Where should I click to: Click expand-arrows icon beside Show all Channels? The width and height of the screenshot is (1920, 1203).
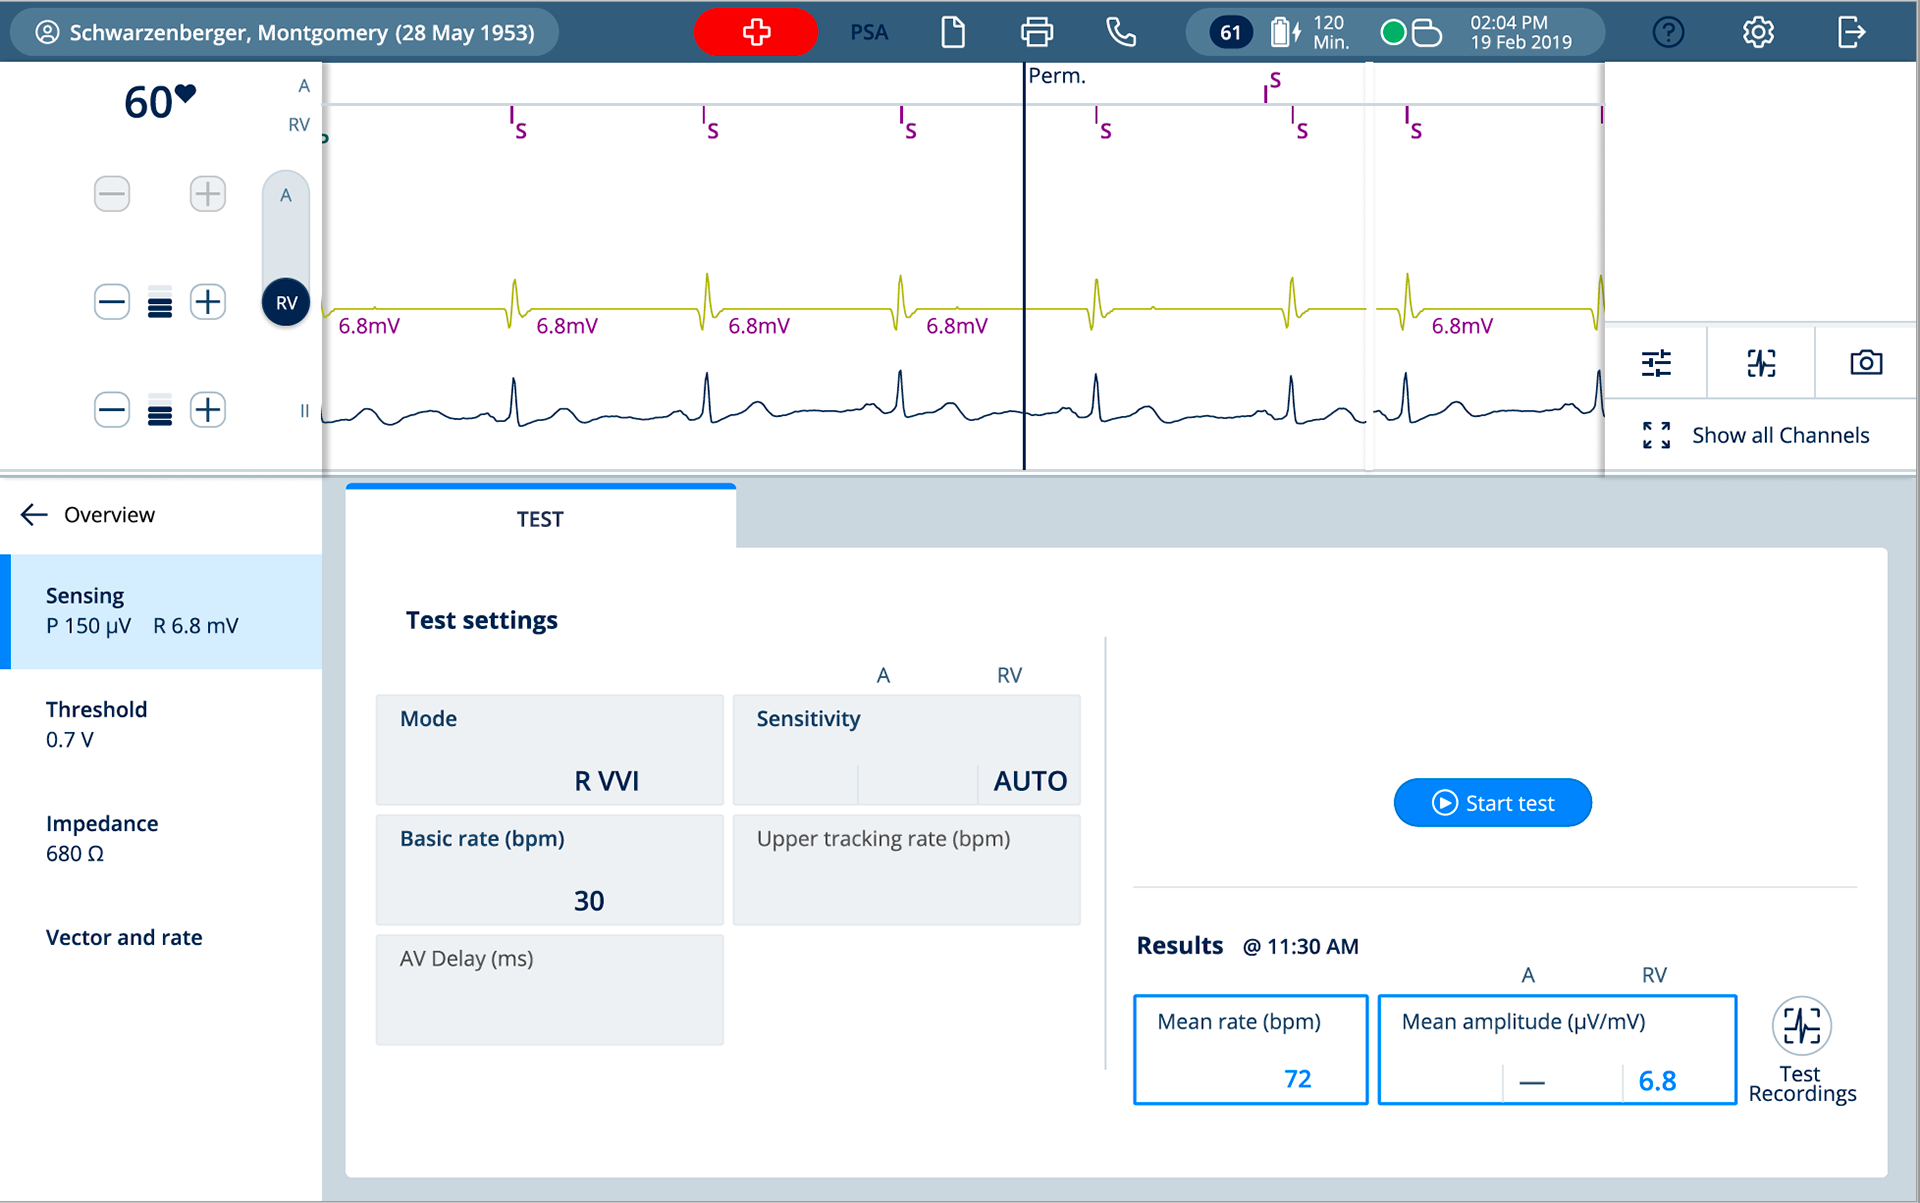1656,435
